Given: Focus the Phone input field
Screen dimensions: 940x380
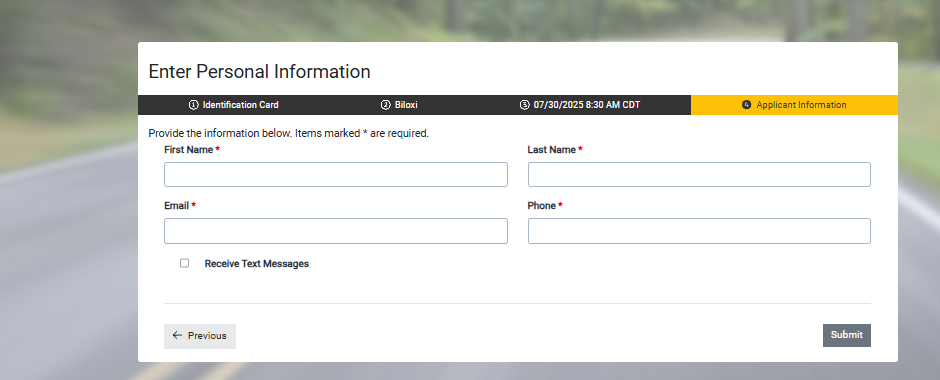Looking at the screenshot, I should [699, 231].
